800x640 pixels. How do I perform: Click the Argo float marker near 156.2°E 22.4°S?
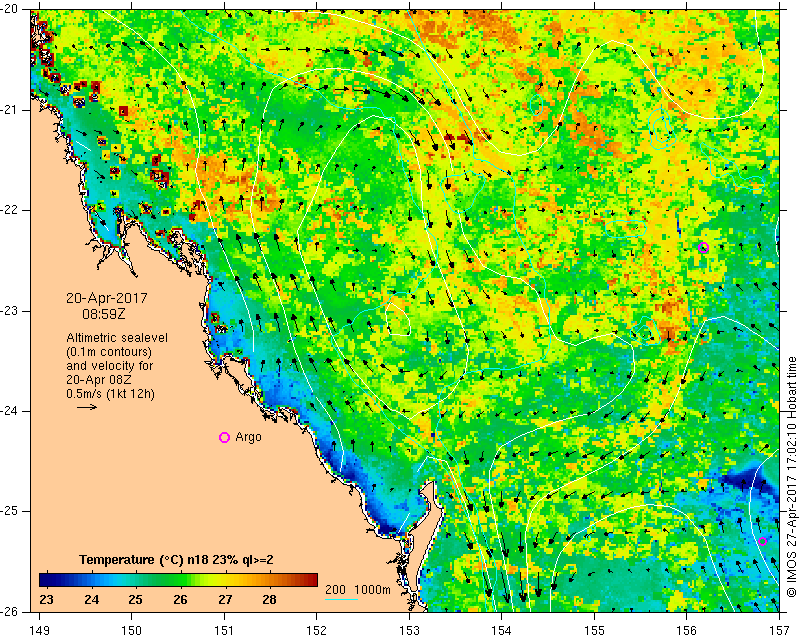tap(704, 248)
